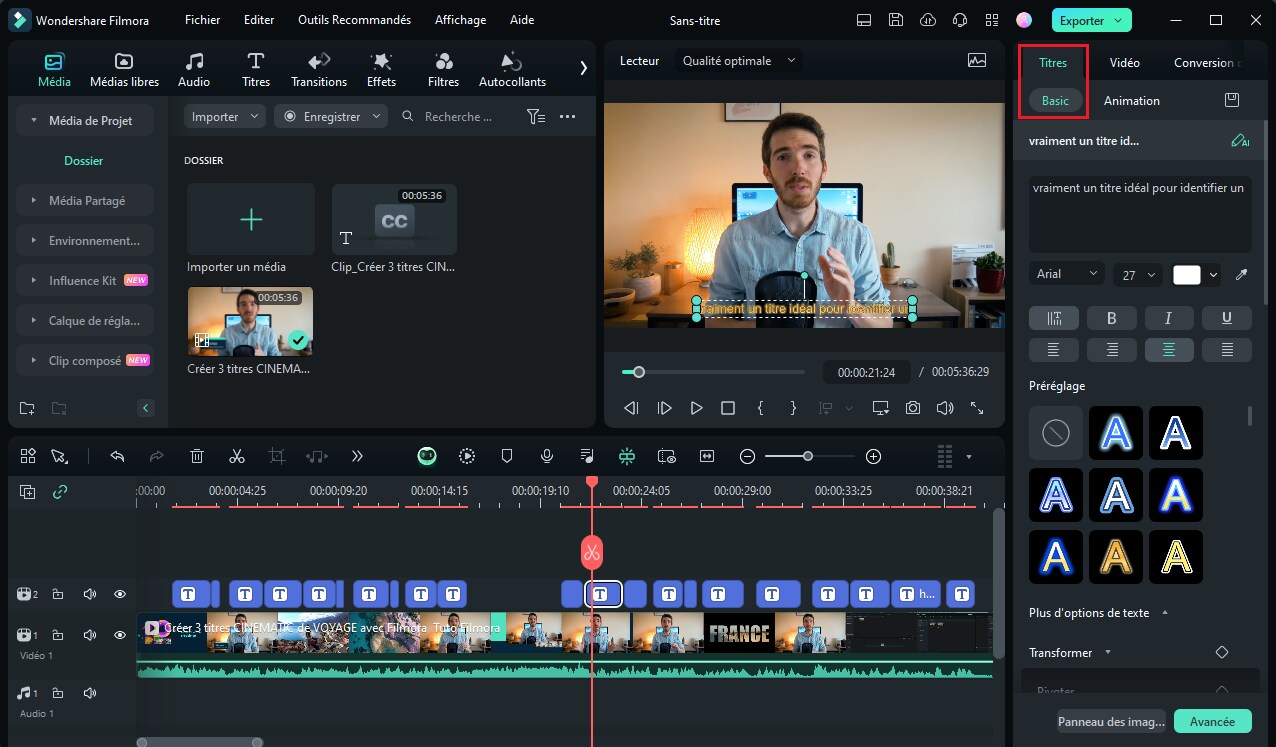Open the Crop tool in timeline toolbar
Viewport: 1276px width, 747px height.
click(x=277, y=456)
